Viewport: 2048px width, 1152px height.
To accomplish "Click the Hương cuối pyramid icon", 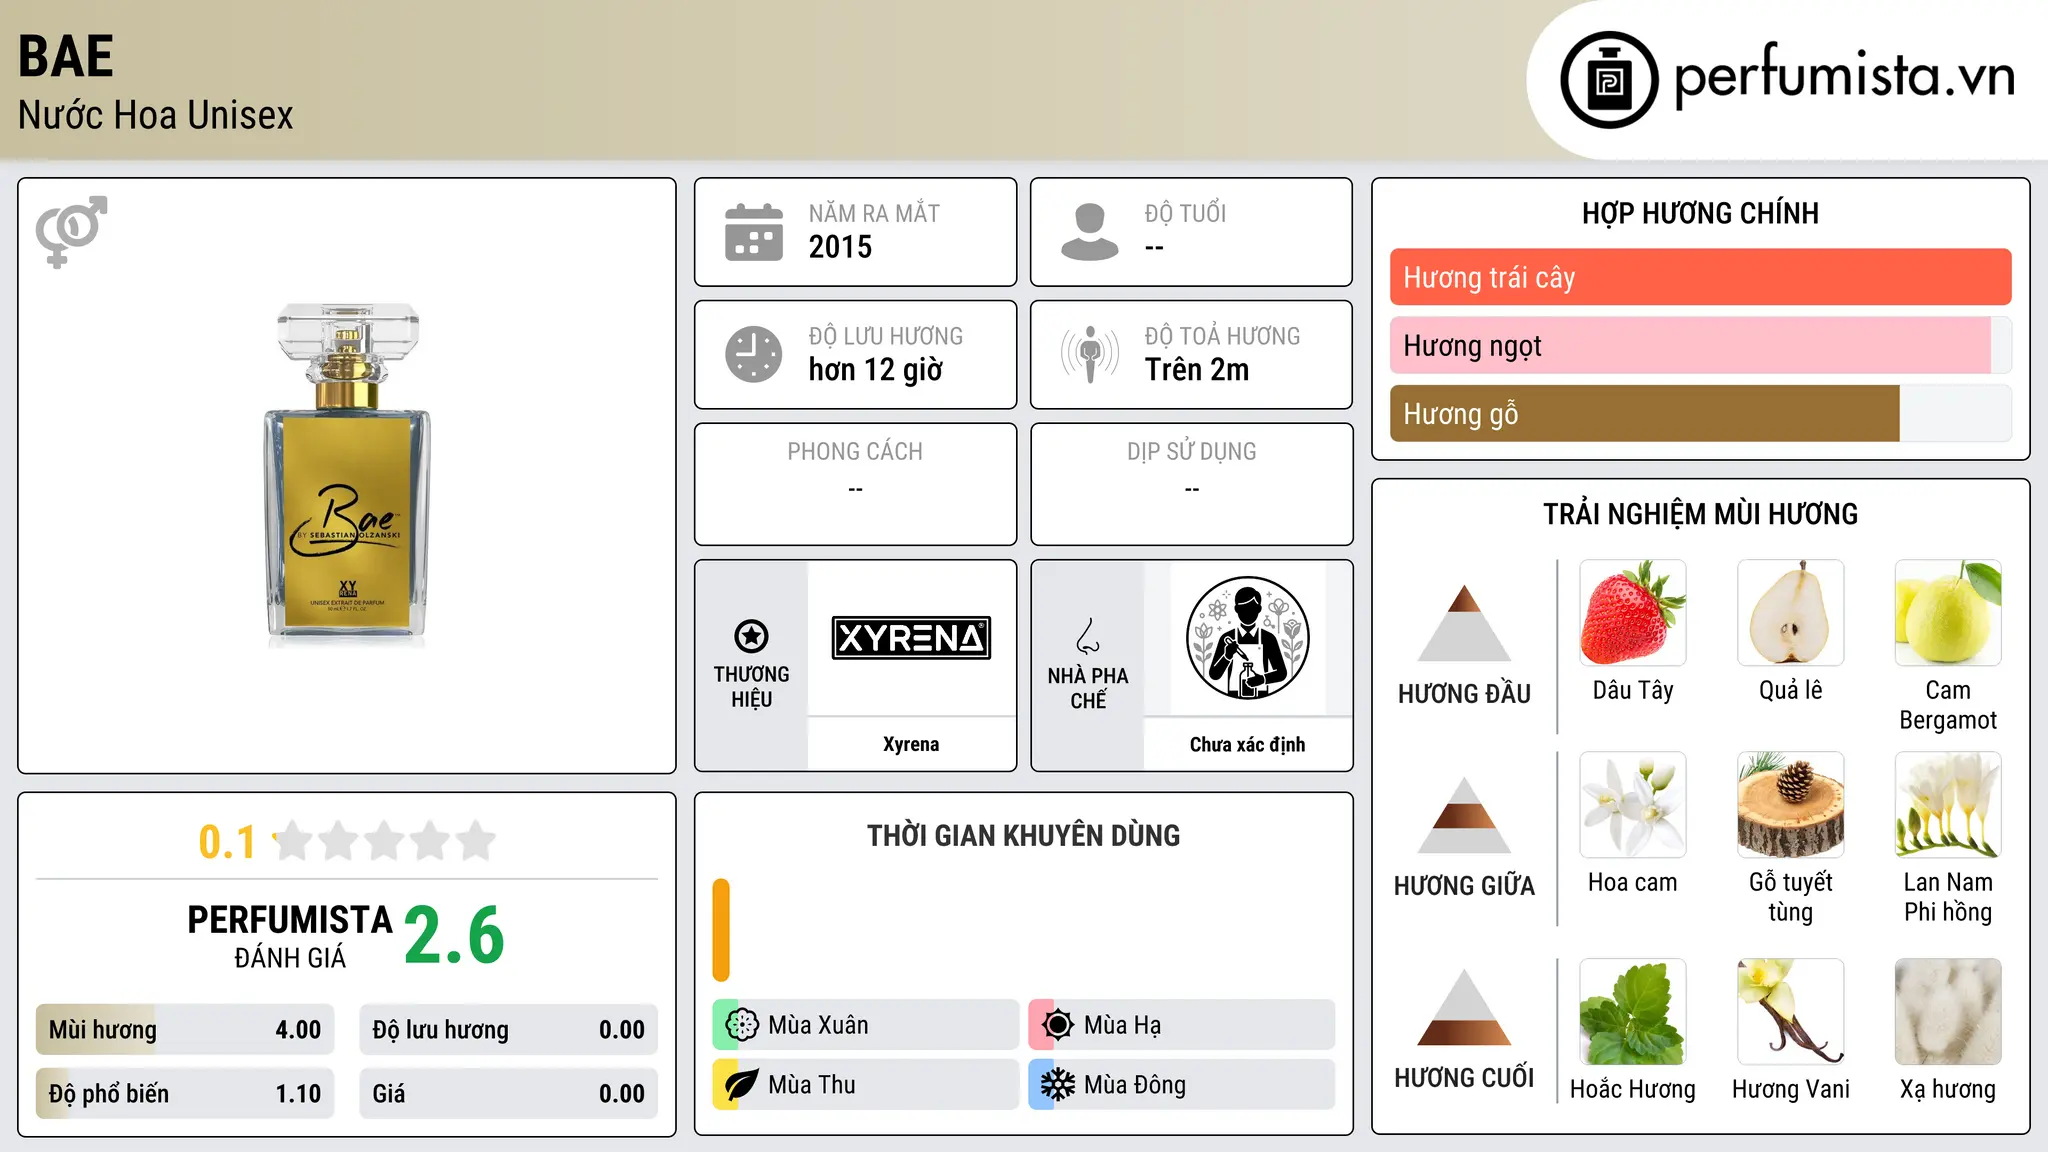I will [1464, 1007].
